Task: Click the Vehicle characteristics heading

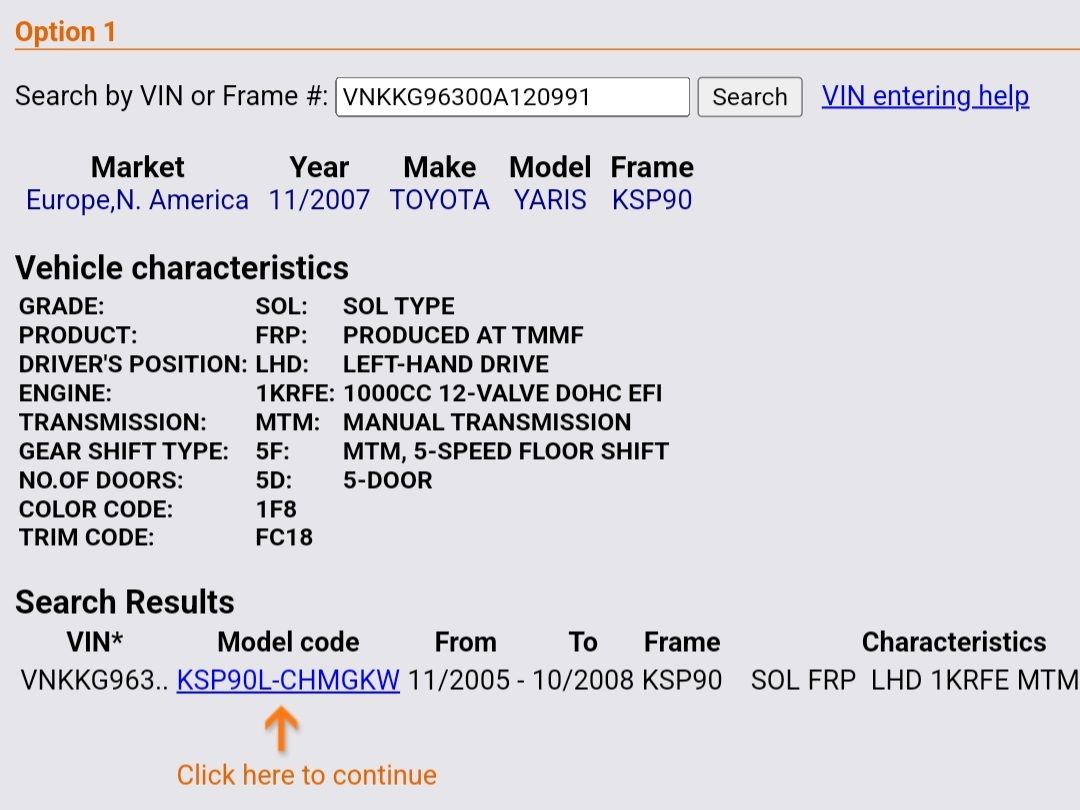Action: pyautogui.click(x=182, y=267)
